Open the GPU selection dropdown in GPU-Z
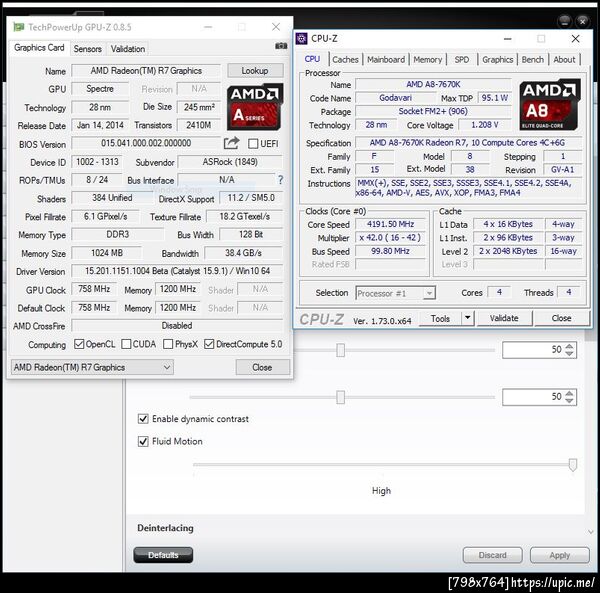 (x=92, y=367)
